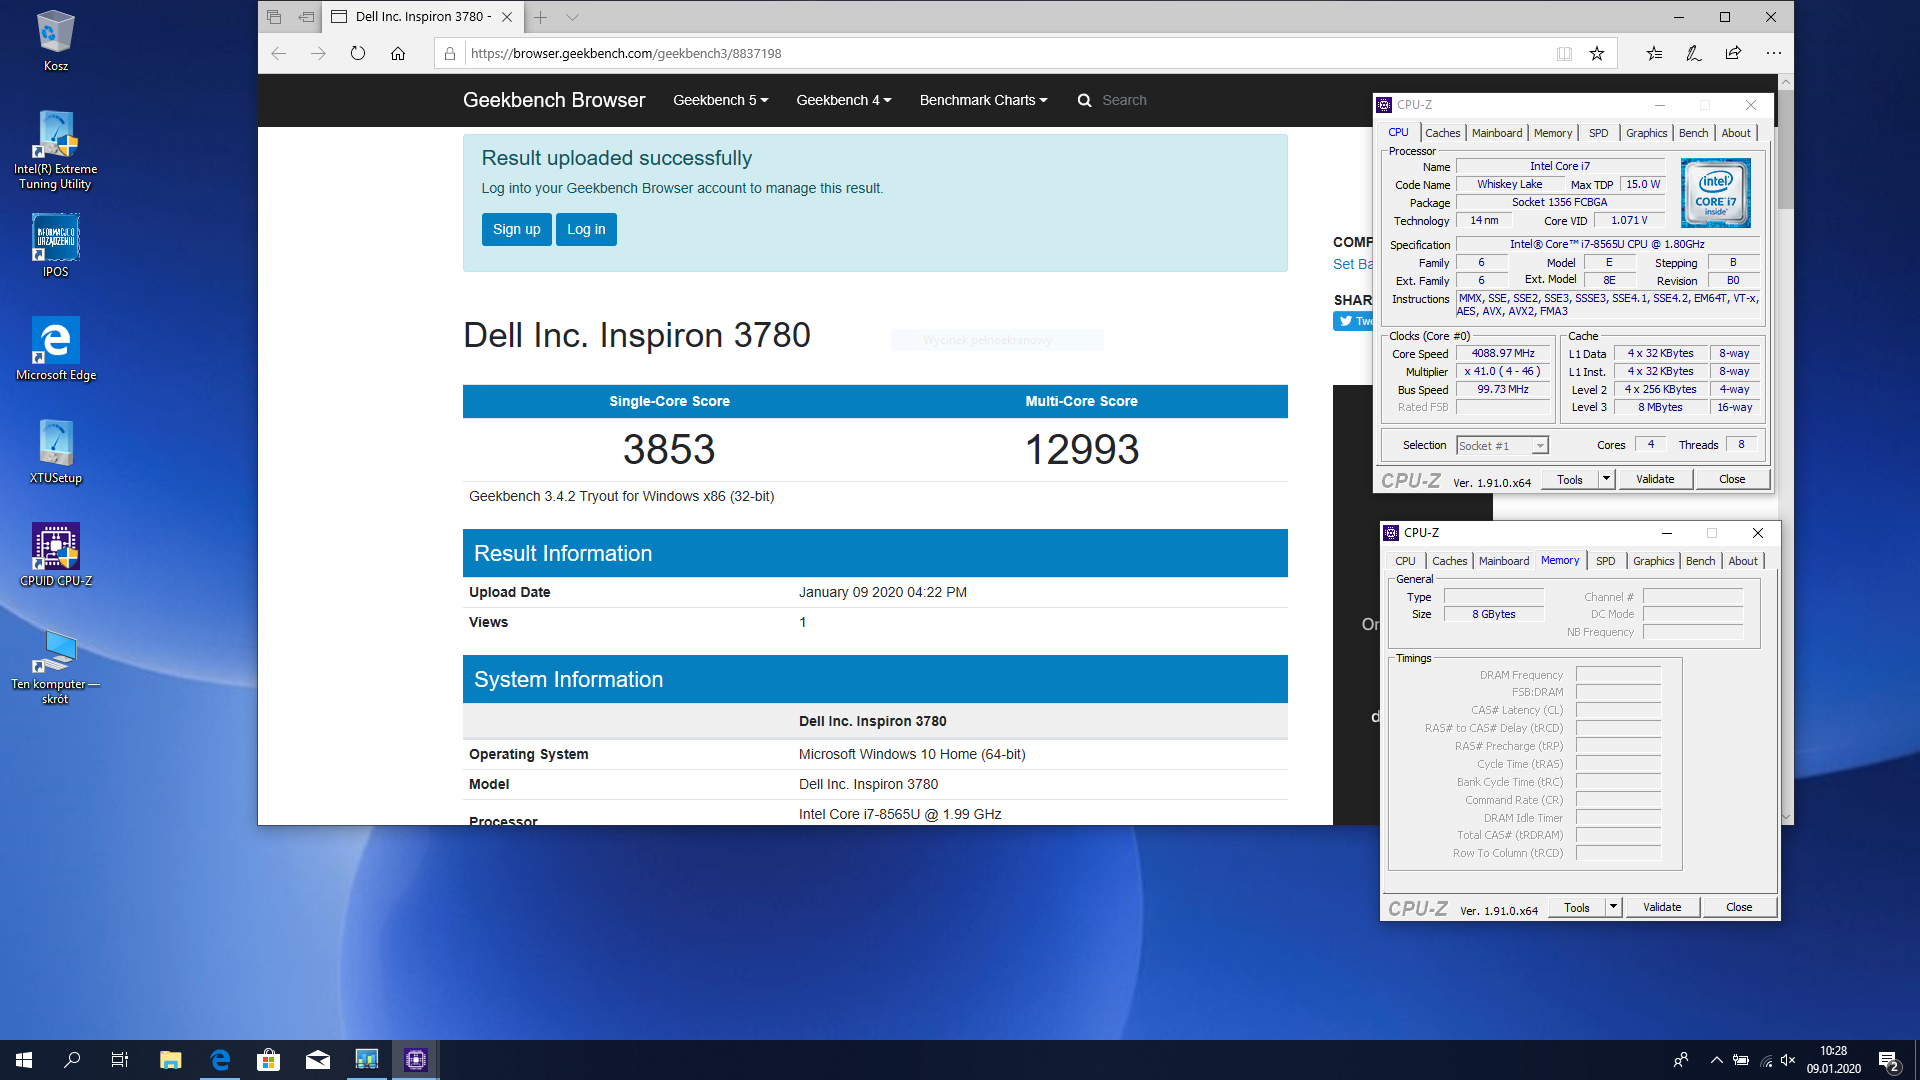Click the Geekbench search magnifier icon
The width and height of the screenshot is (1920, 1080).
click(x=1084, y=100)
